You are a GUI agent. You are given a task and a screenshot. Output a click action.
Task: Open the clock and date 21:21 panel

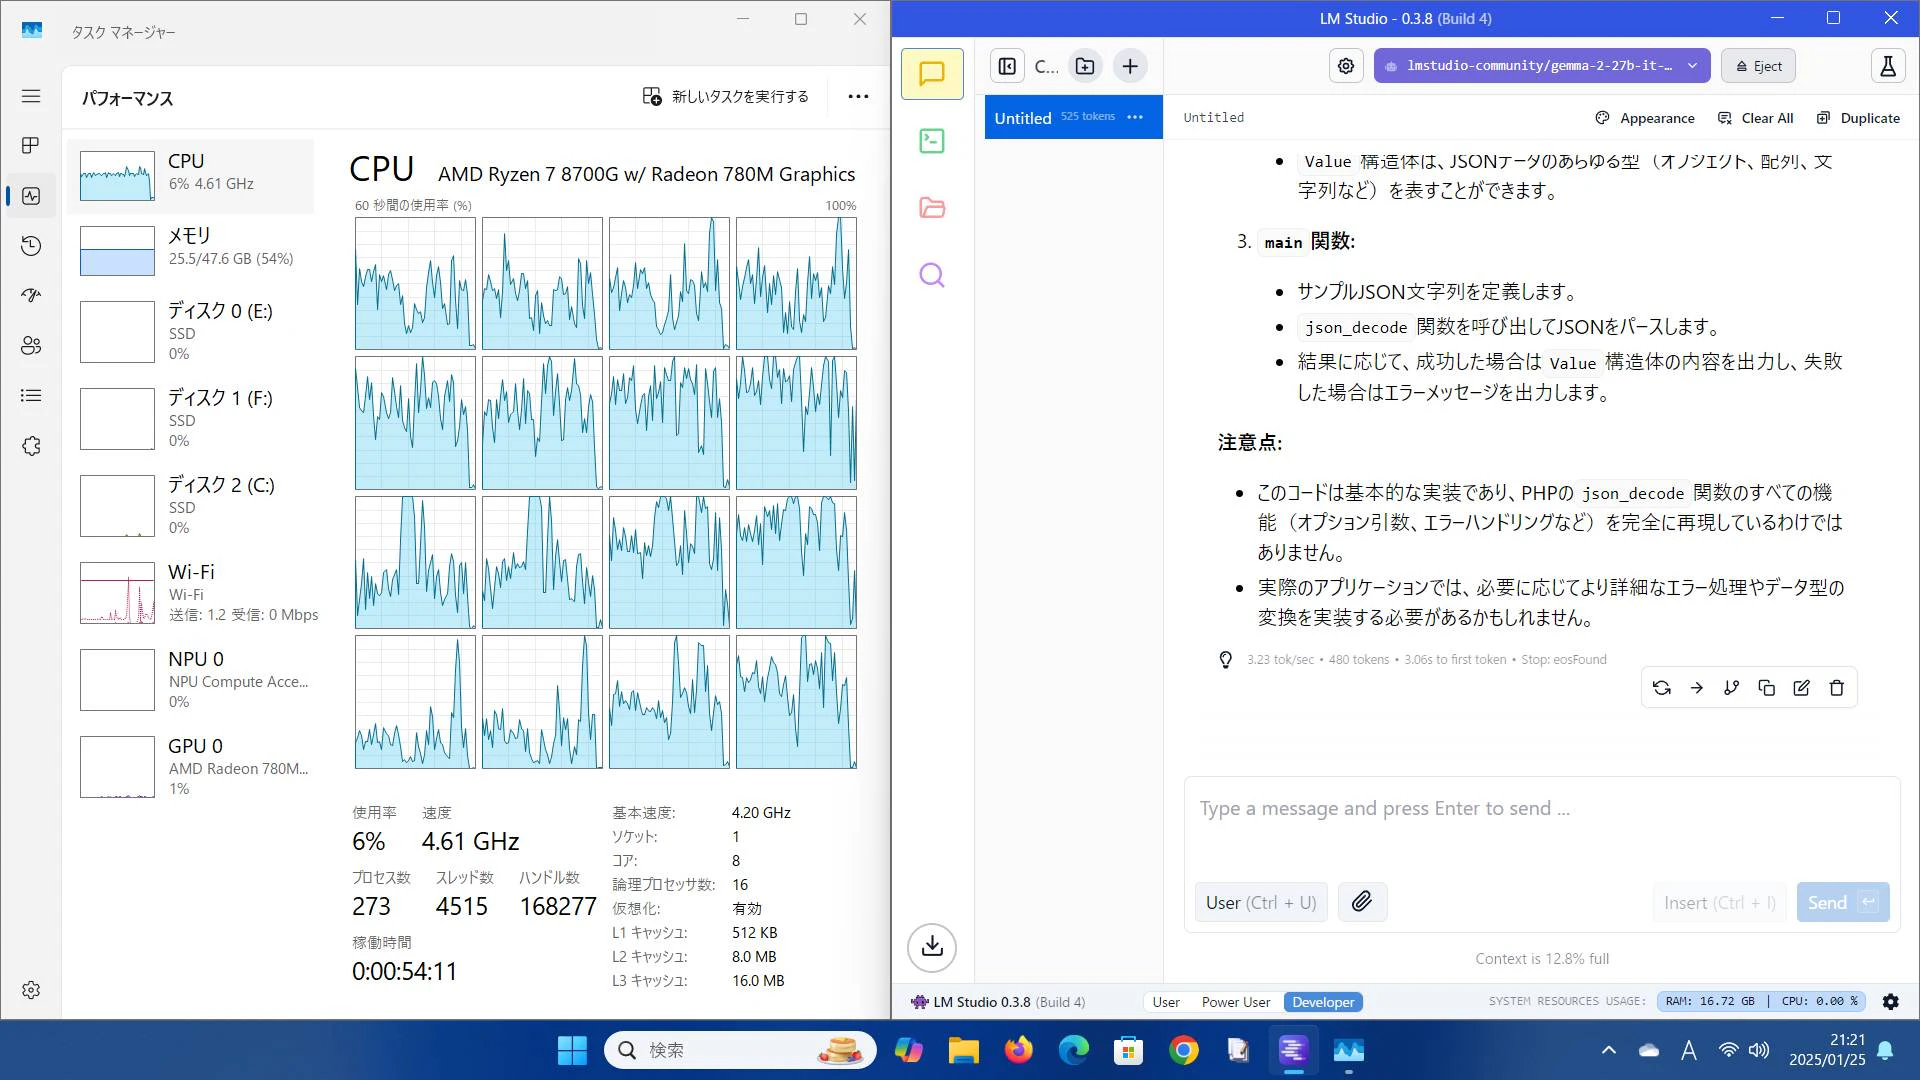click(x=1827, y=1050)
